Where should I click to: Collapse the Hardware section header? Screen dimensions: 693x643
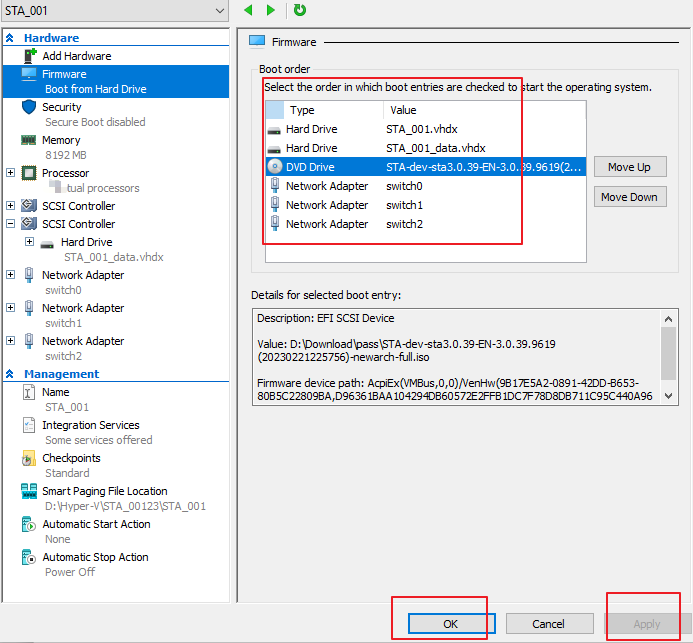coord(11,38)
